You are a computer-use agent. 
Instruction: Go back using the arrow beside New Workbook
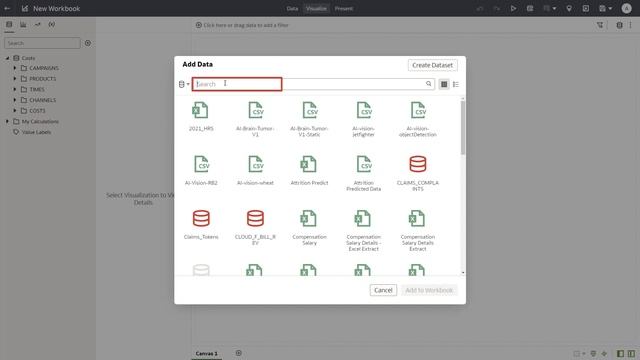(7, 8)
